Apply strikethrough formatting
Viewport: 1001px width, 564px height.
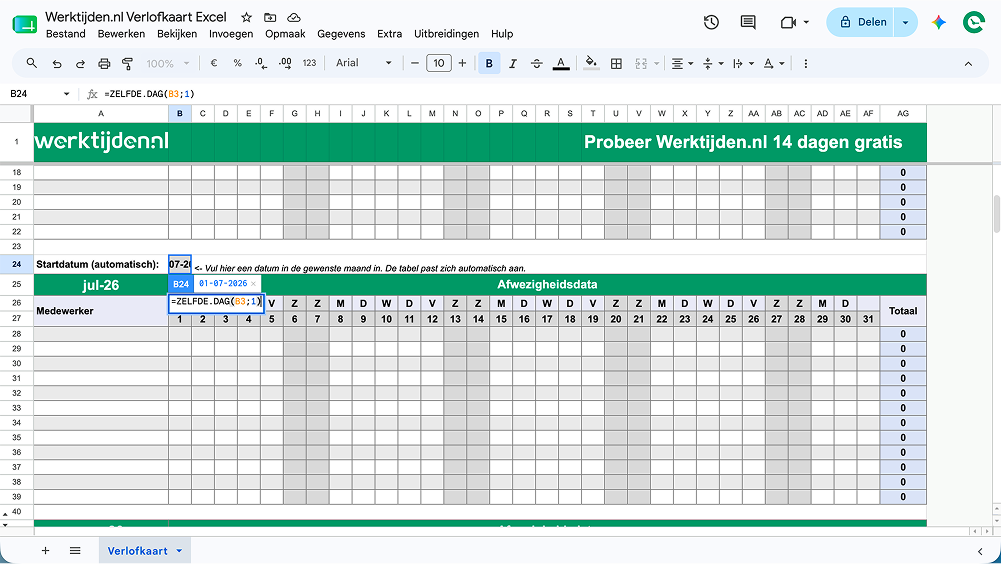[x=537, y=63]
